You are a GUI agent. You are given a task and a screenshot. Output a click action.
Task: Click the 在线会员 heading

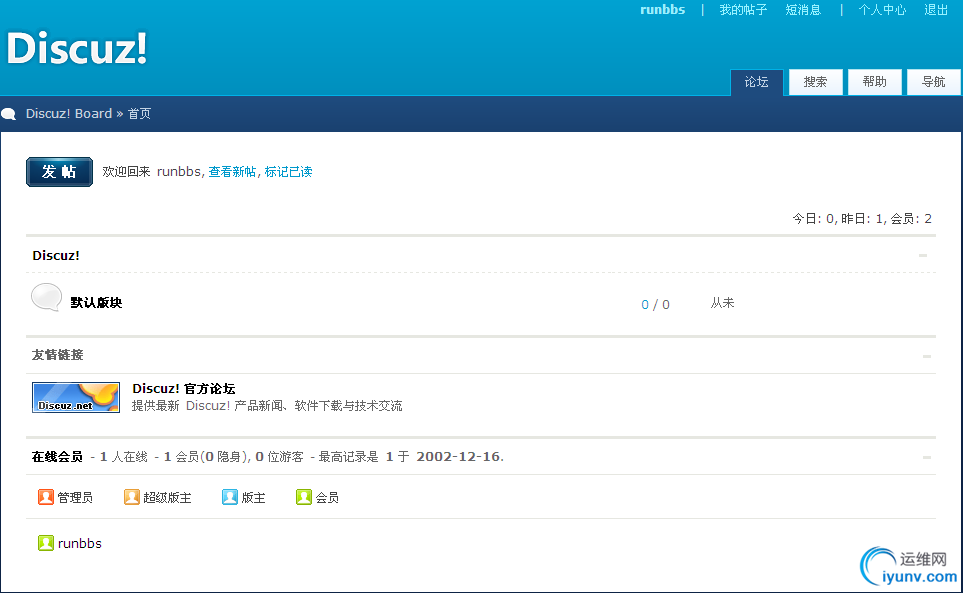click(x=57, y=457)
